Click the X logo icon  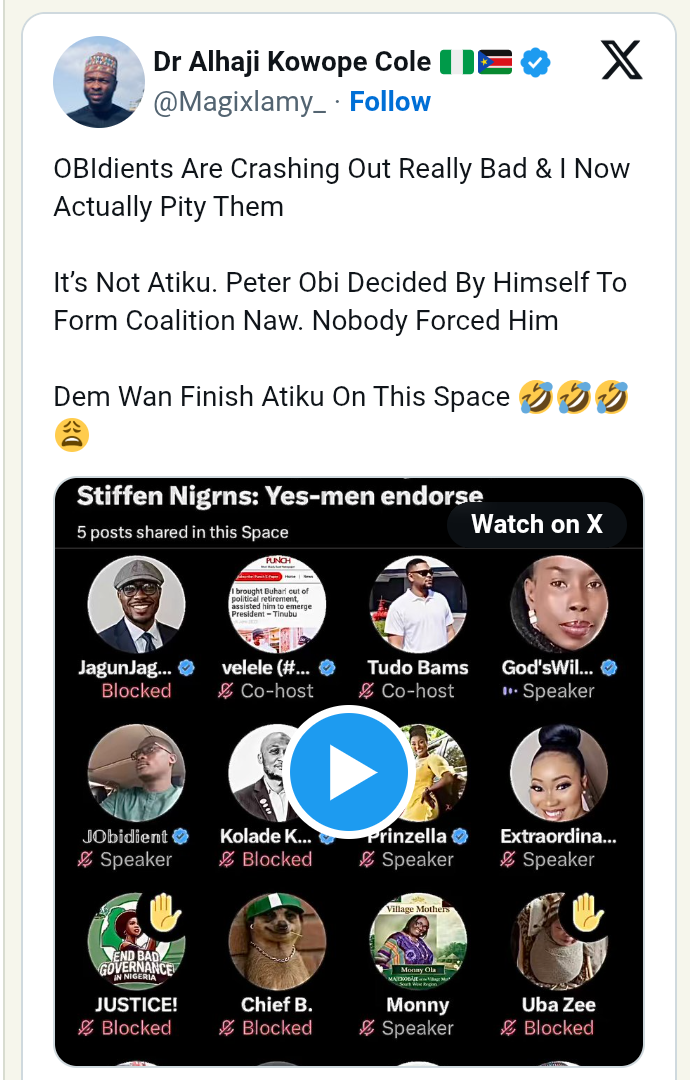coord(621,61)
